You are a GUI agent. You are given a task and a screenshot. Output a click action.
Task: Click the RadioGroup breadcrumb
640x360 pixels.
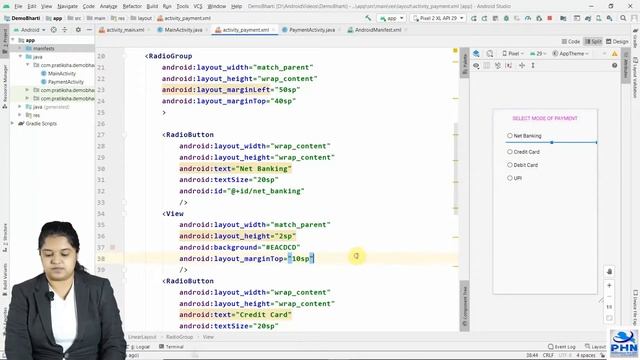point(179,337)
